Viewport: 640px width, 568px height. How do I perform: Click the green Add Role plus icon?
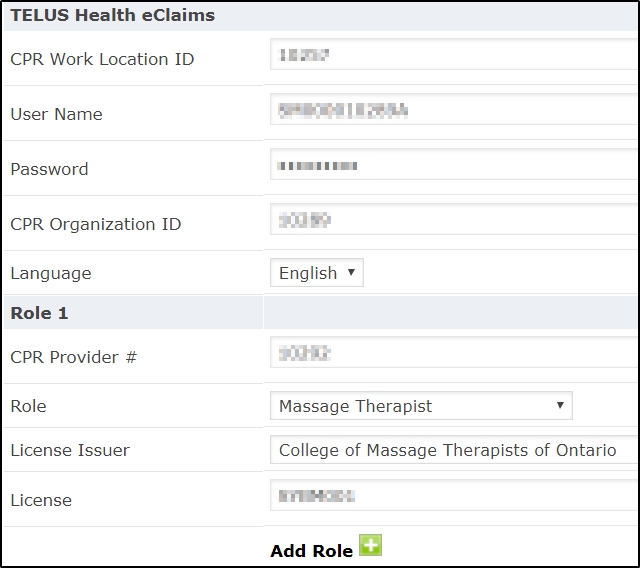[x=370, y=545]
